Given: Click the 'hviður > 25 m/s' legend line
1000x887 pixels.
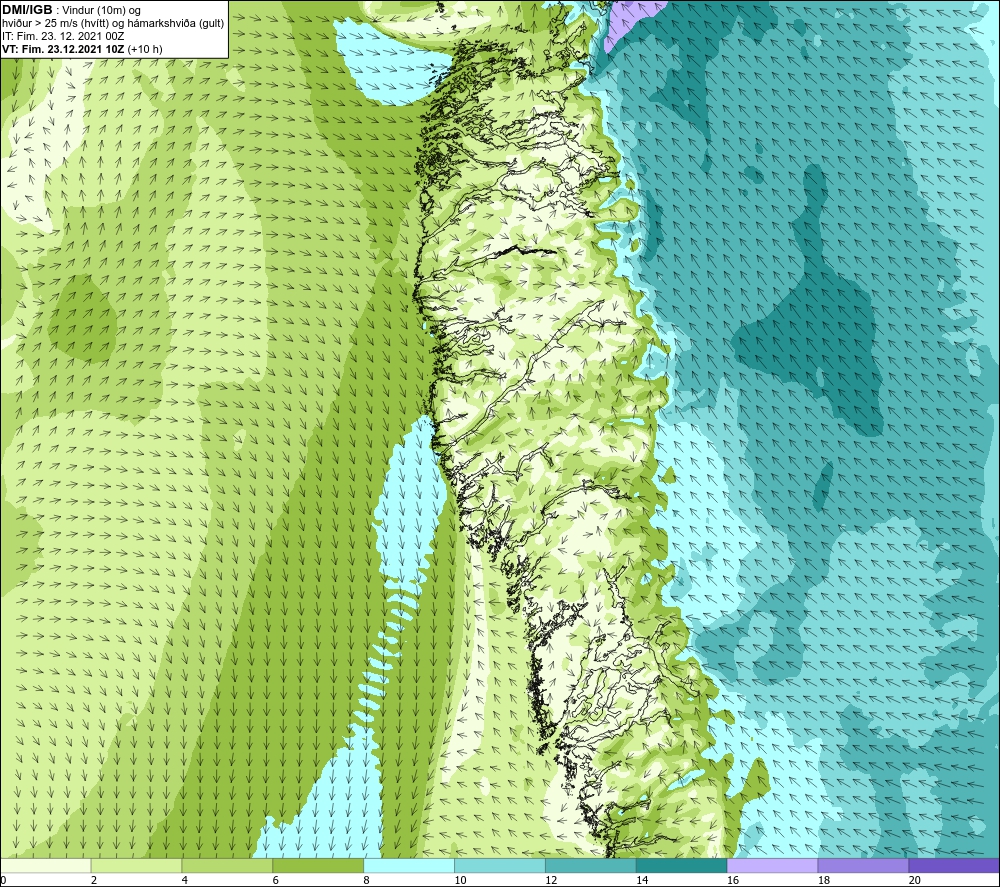Looking at the screenshot, I should [113, 23].
